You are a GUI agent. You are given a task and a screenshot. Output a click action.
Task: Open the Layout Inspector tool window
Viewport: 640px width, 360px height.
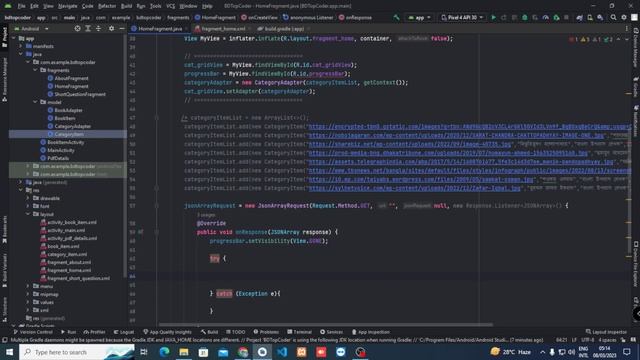(x=606, y=332)
